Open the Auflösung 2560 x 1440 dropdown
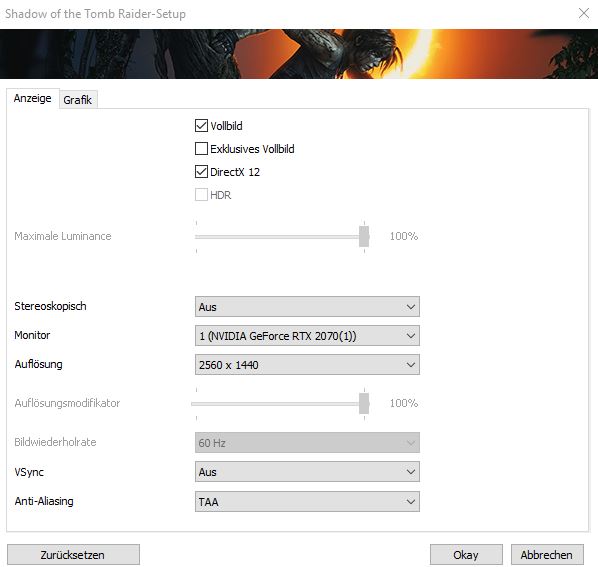 307,365
